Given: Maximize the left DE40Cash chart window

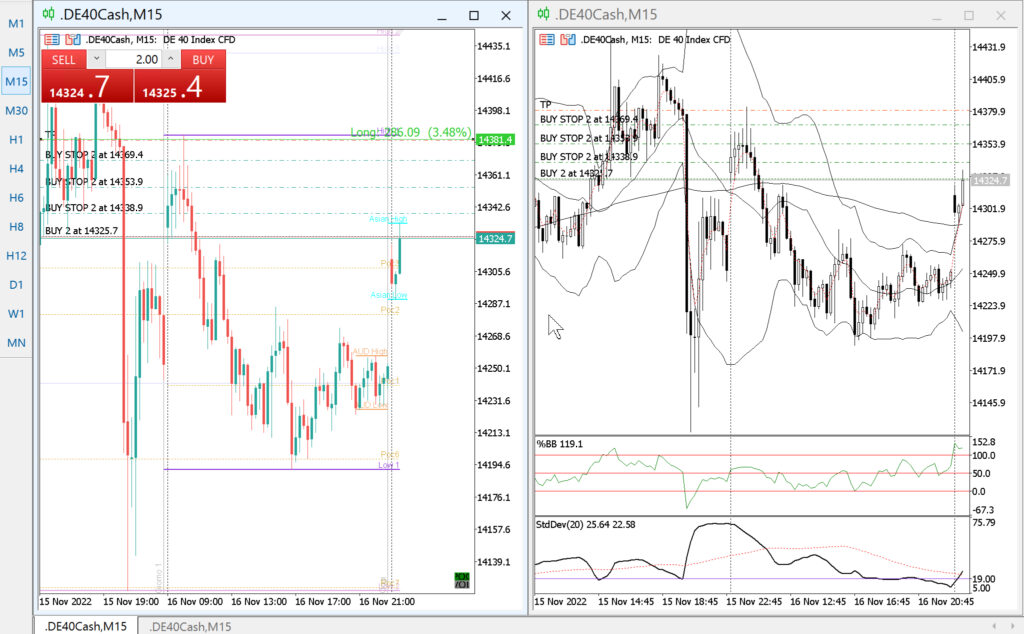Looking at the screenshot, I should [x=474, y=15].
